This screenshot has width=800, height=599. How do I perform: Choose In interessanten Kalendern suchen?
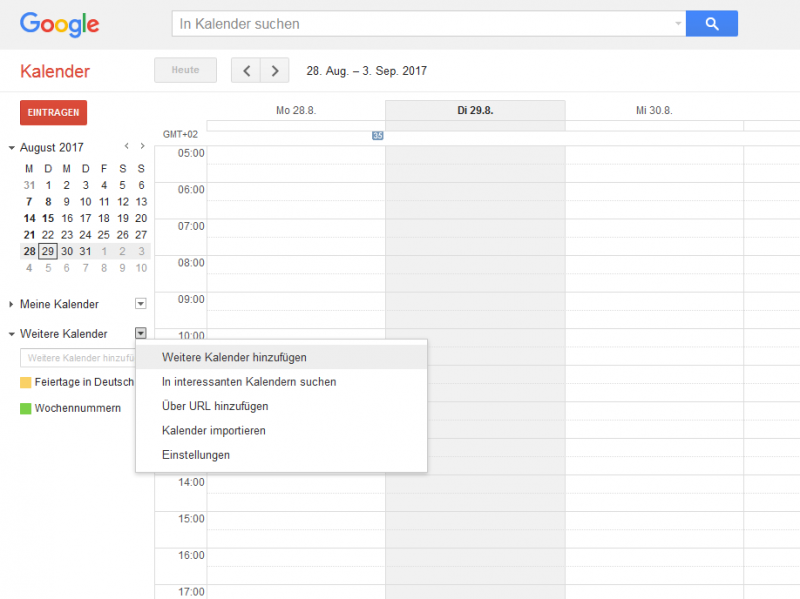pyautogui.click(x=281, y=382)
